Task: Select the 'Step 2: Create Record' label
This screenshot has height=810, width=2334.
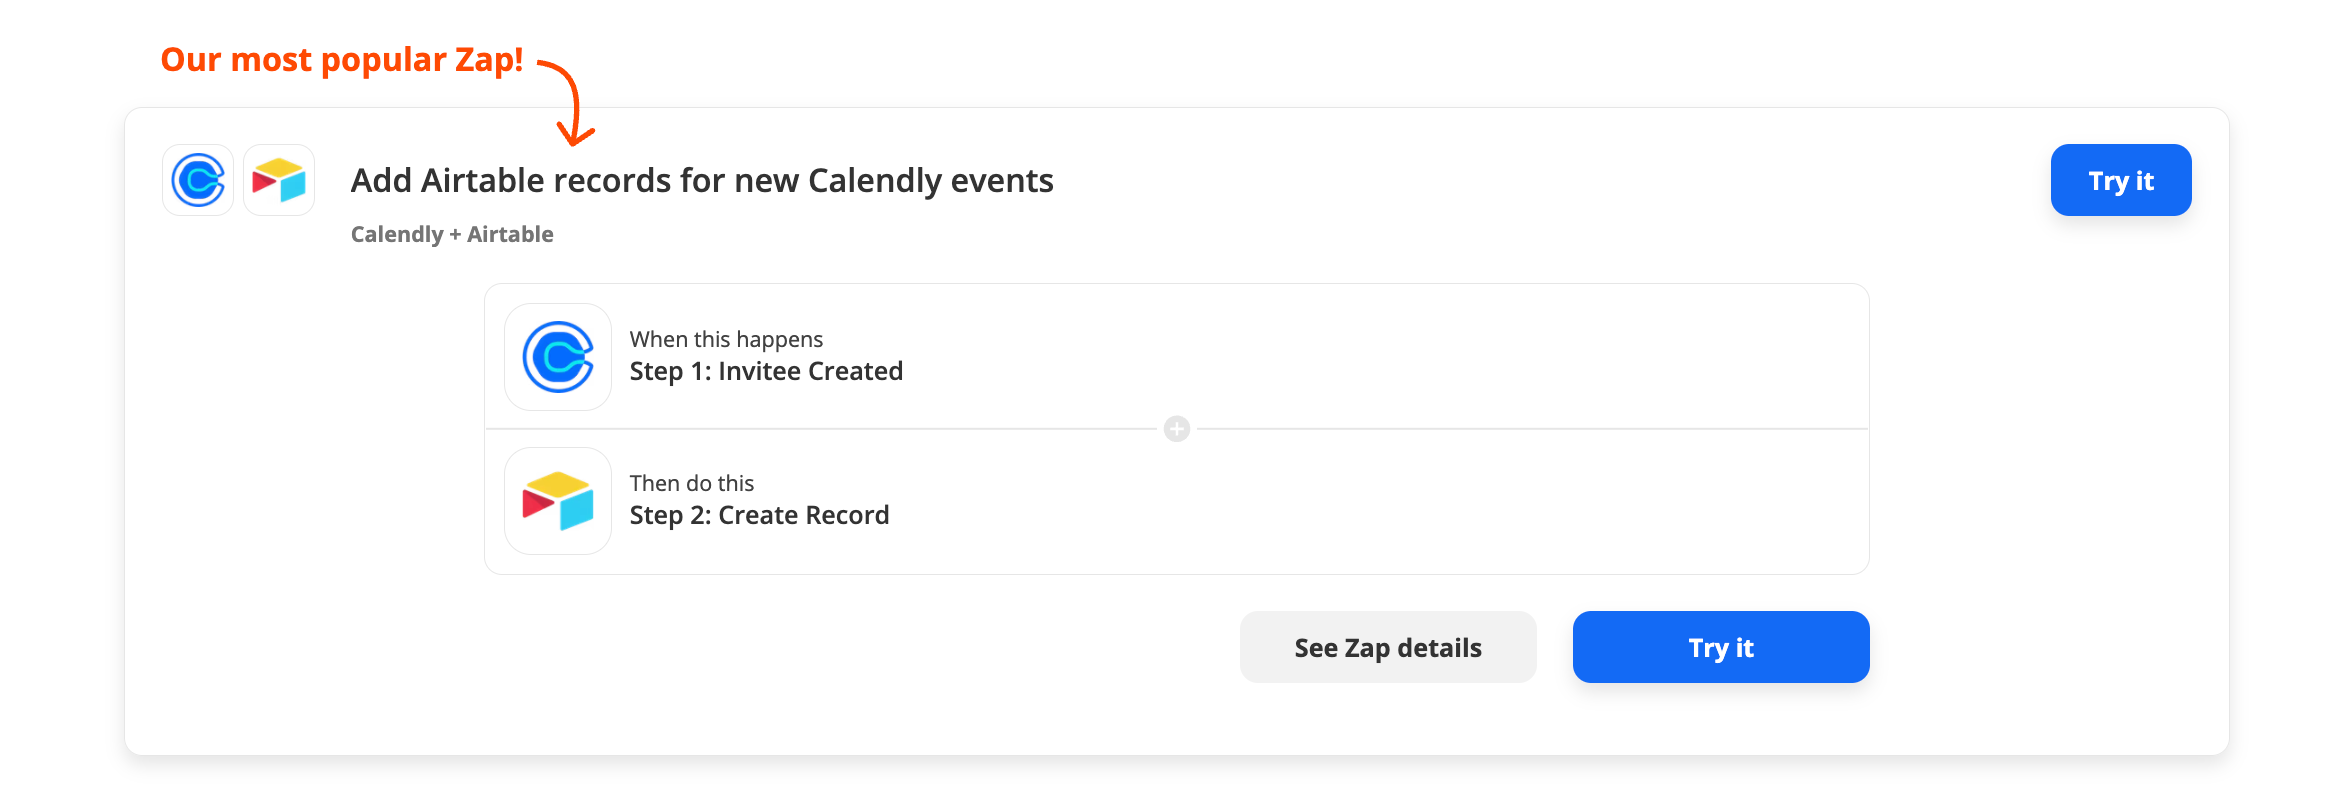Action: click(x=759, y=516)
